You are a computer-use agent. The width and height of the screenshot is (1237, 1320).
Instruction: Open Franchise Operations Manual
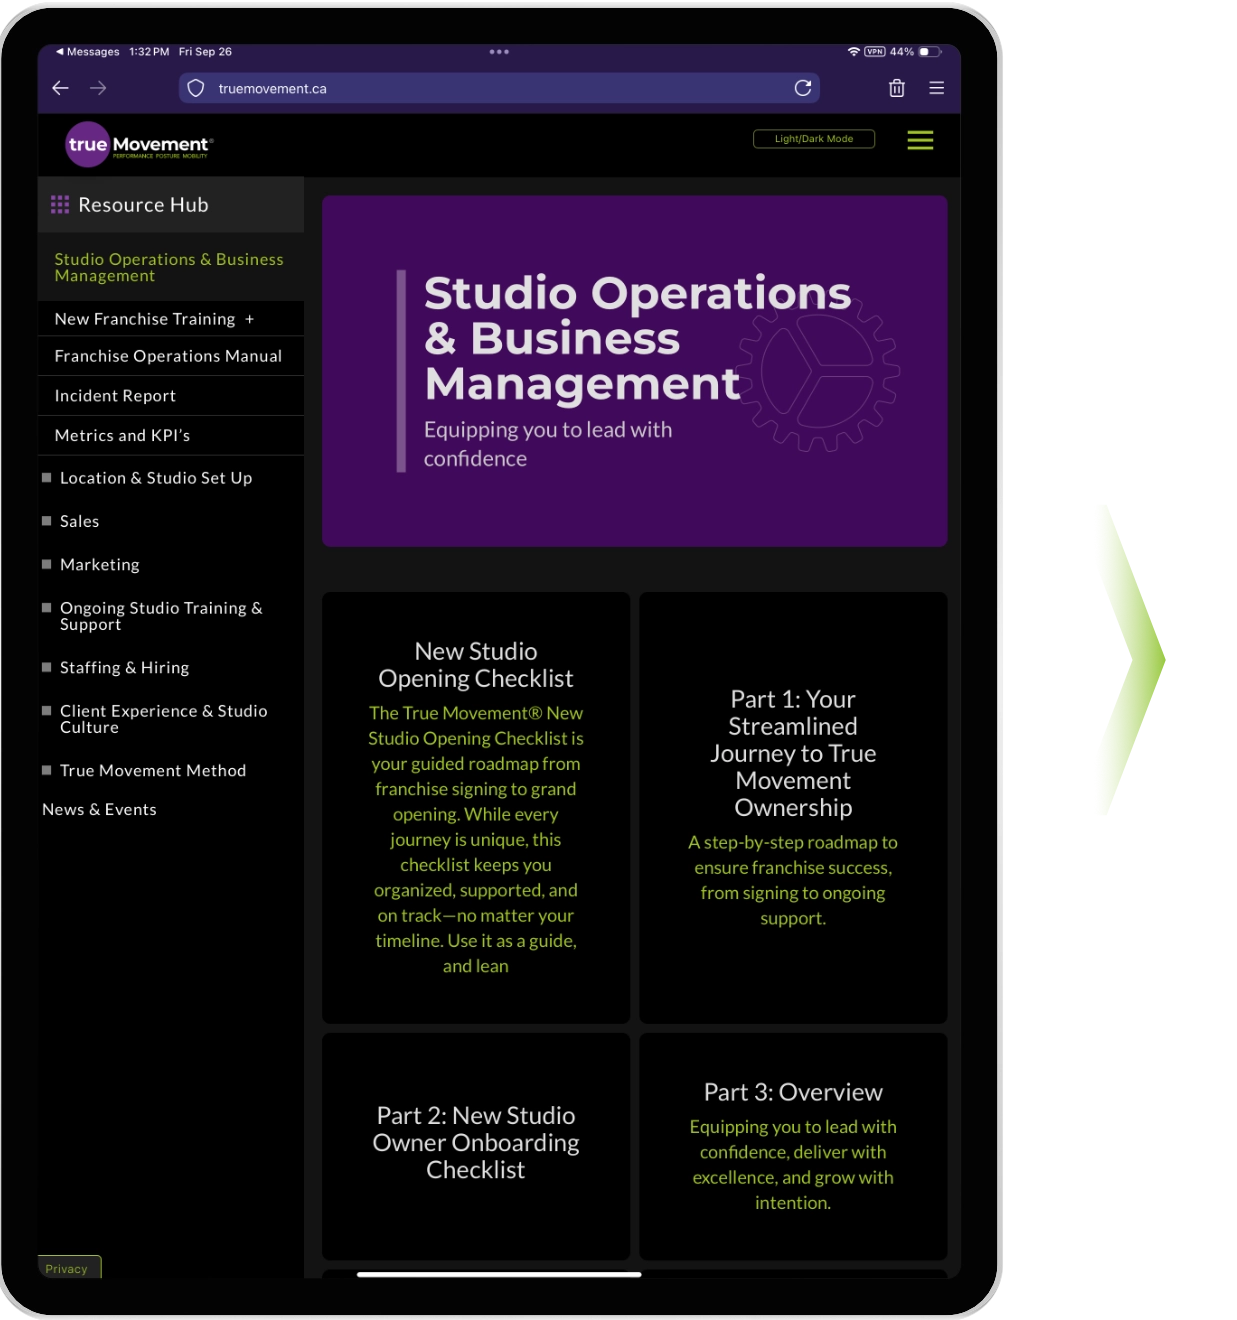coord(168,356)
